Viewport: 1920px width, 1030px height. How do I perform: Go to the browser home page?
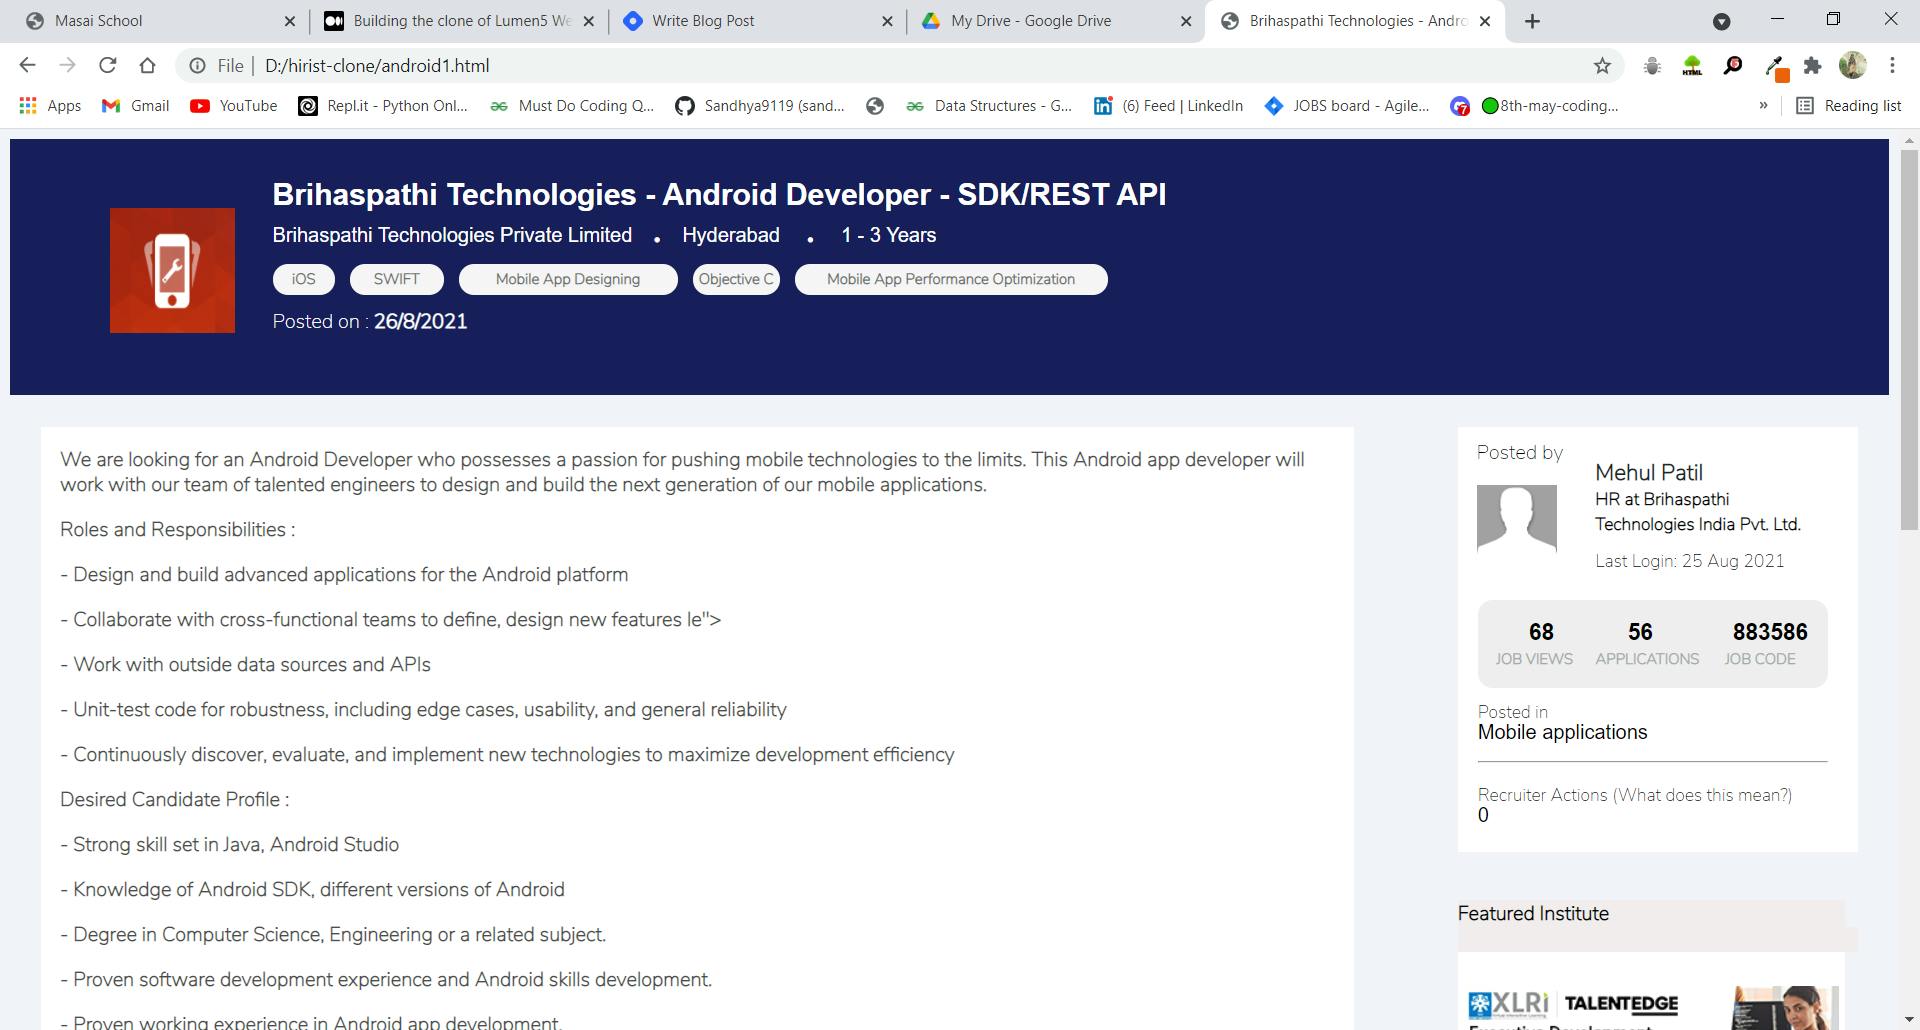tap(147, 65)
